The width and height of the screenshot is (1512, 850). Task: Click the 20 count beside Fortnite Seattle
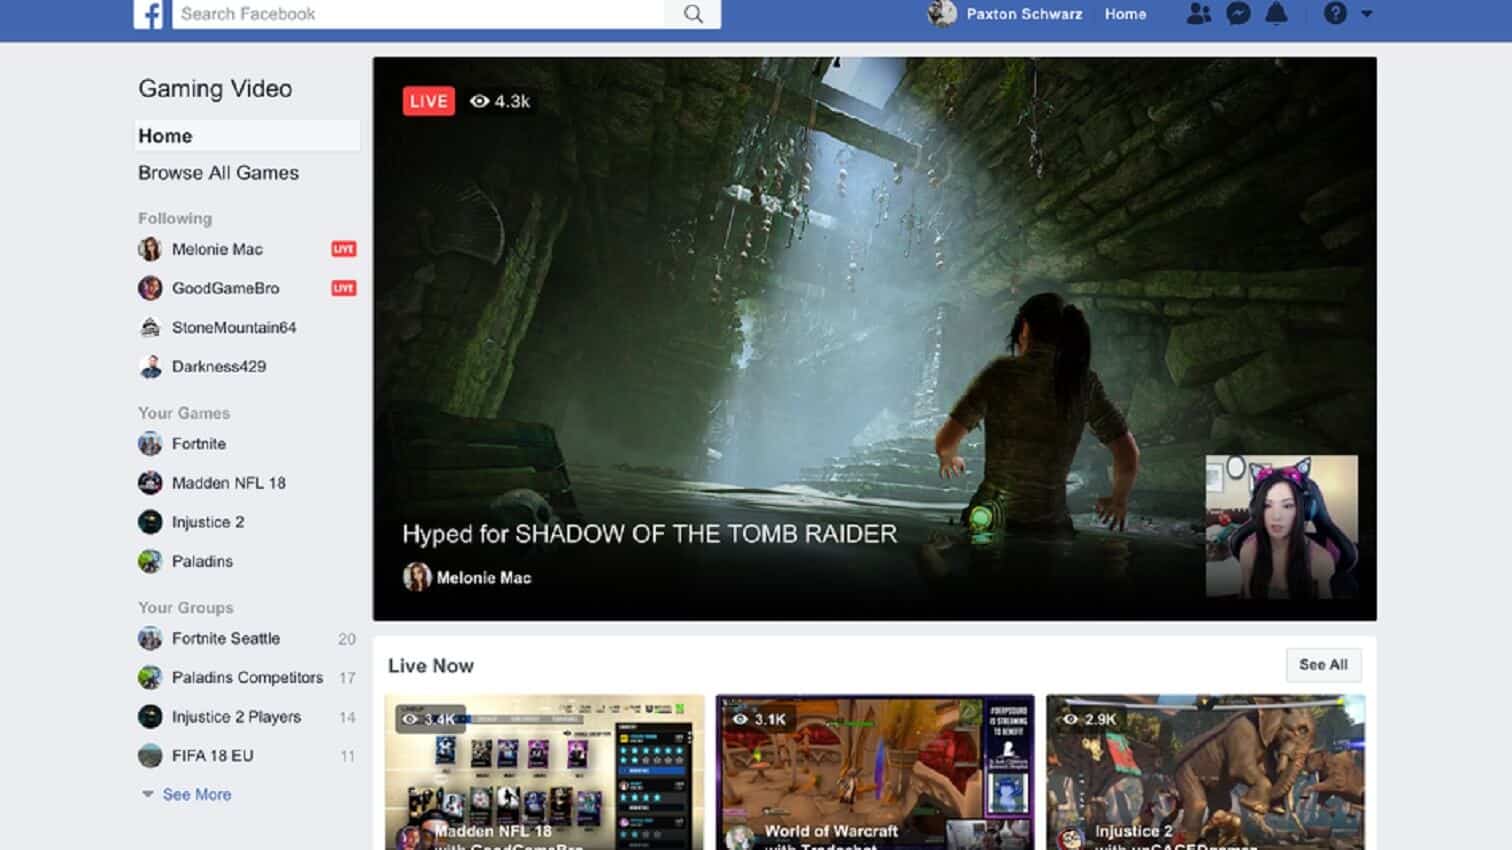pos(347,639)
